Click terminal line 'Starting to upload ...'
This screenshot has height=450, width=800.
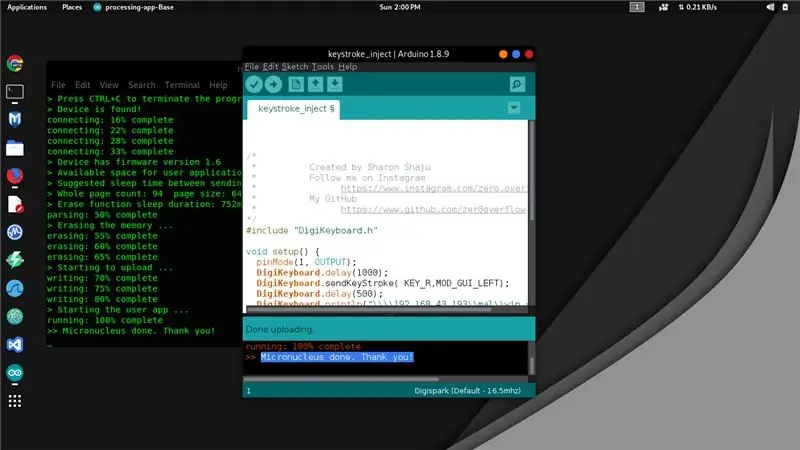pos(114,268)
